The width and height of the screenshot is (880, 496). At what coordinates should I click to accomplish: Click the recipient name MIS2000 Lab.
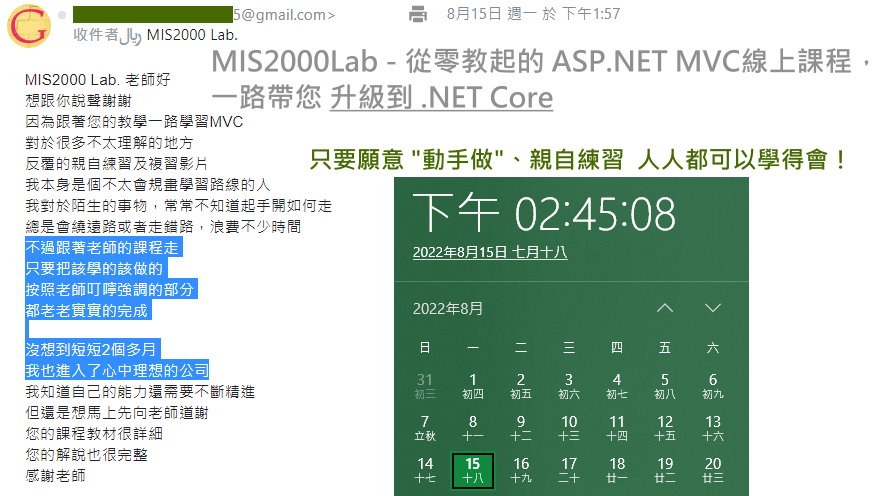tap(192, 35)
